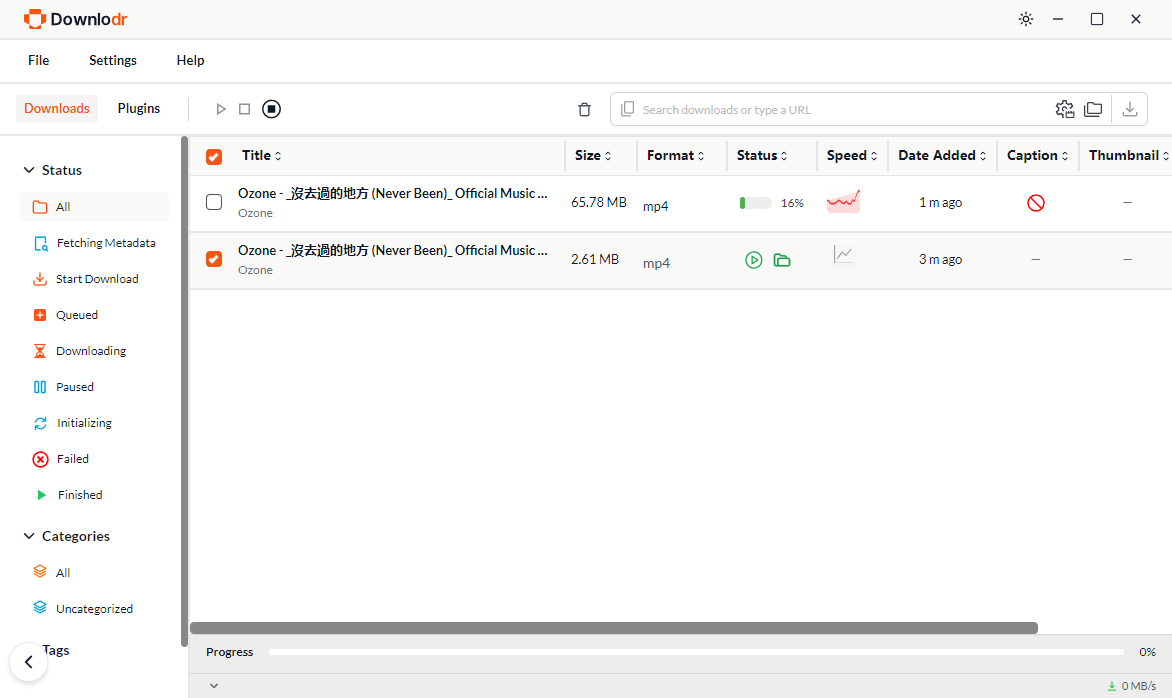Screen dimensions: 1172x698
Task: Click the stop all circle icon
Action: (x=272, y=109)
